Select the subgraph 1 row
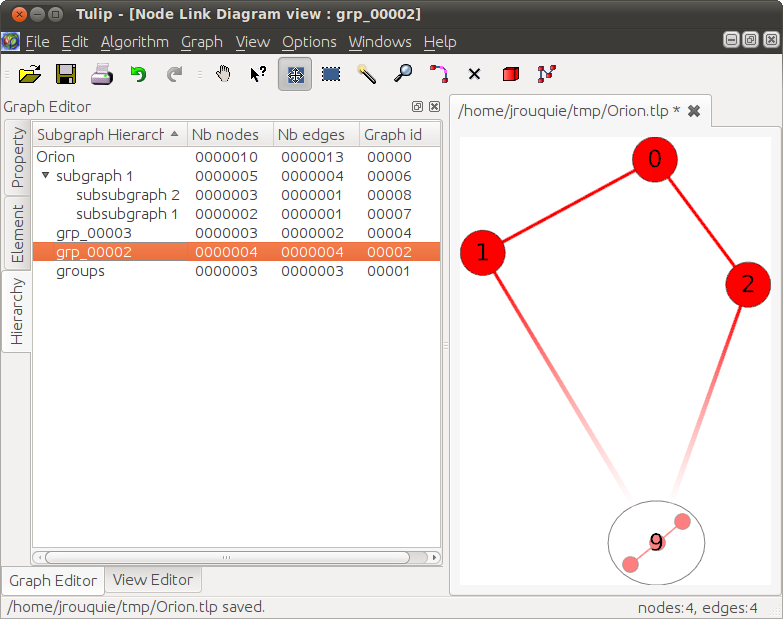 coord(236,176)
